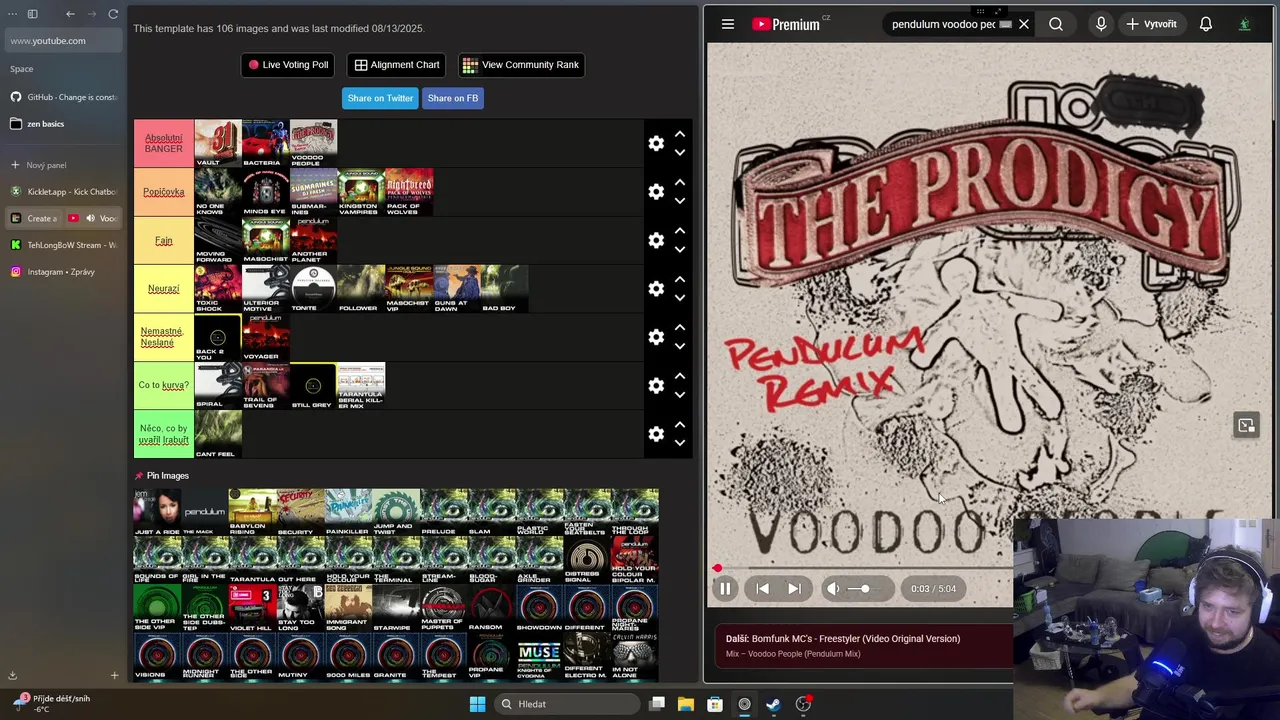Reload page in browser sidebar
Screen dimensions: 1280x720
pos(113,14)
